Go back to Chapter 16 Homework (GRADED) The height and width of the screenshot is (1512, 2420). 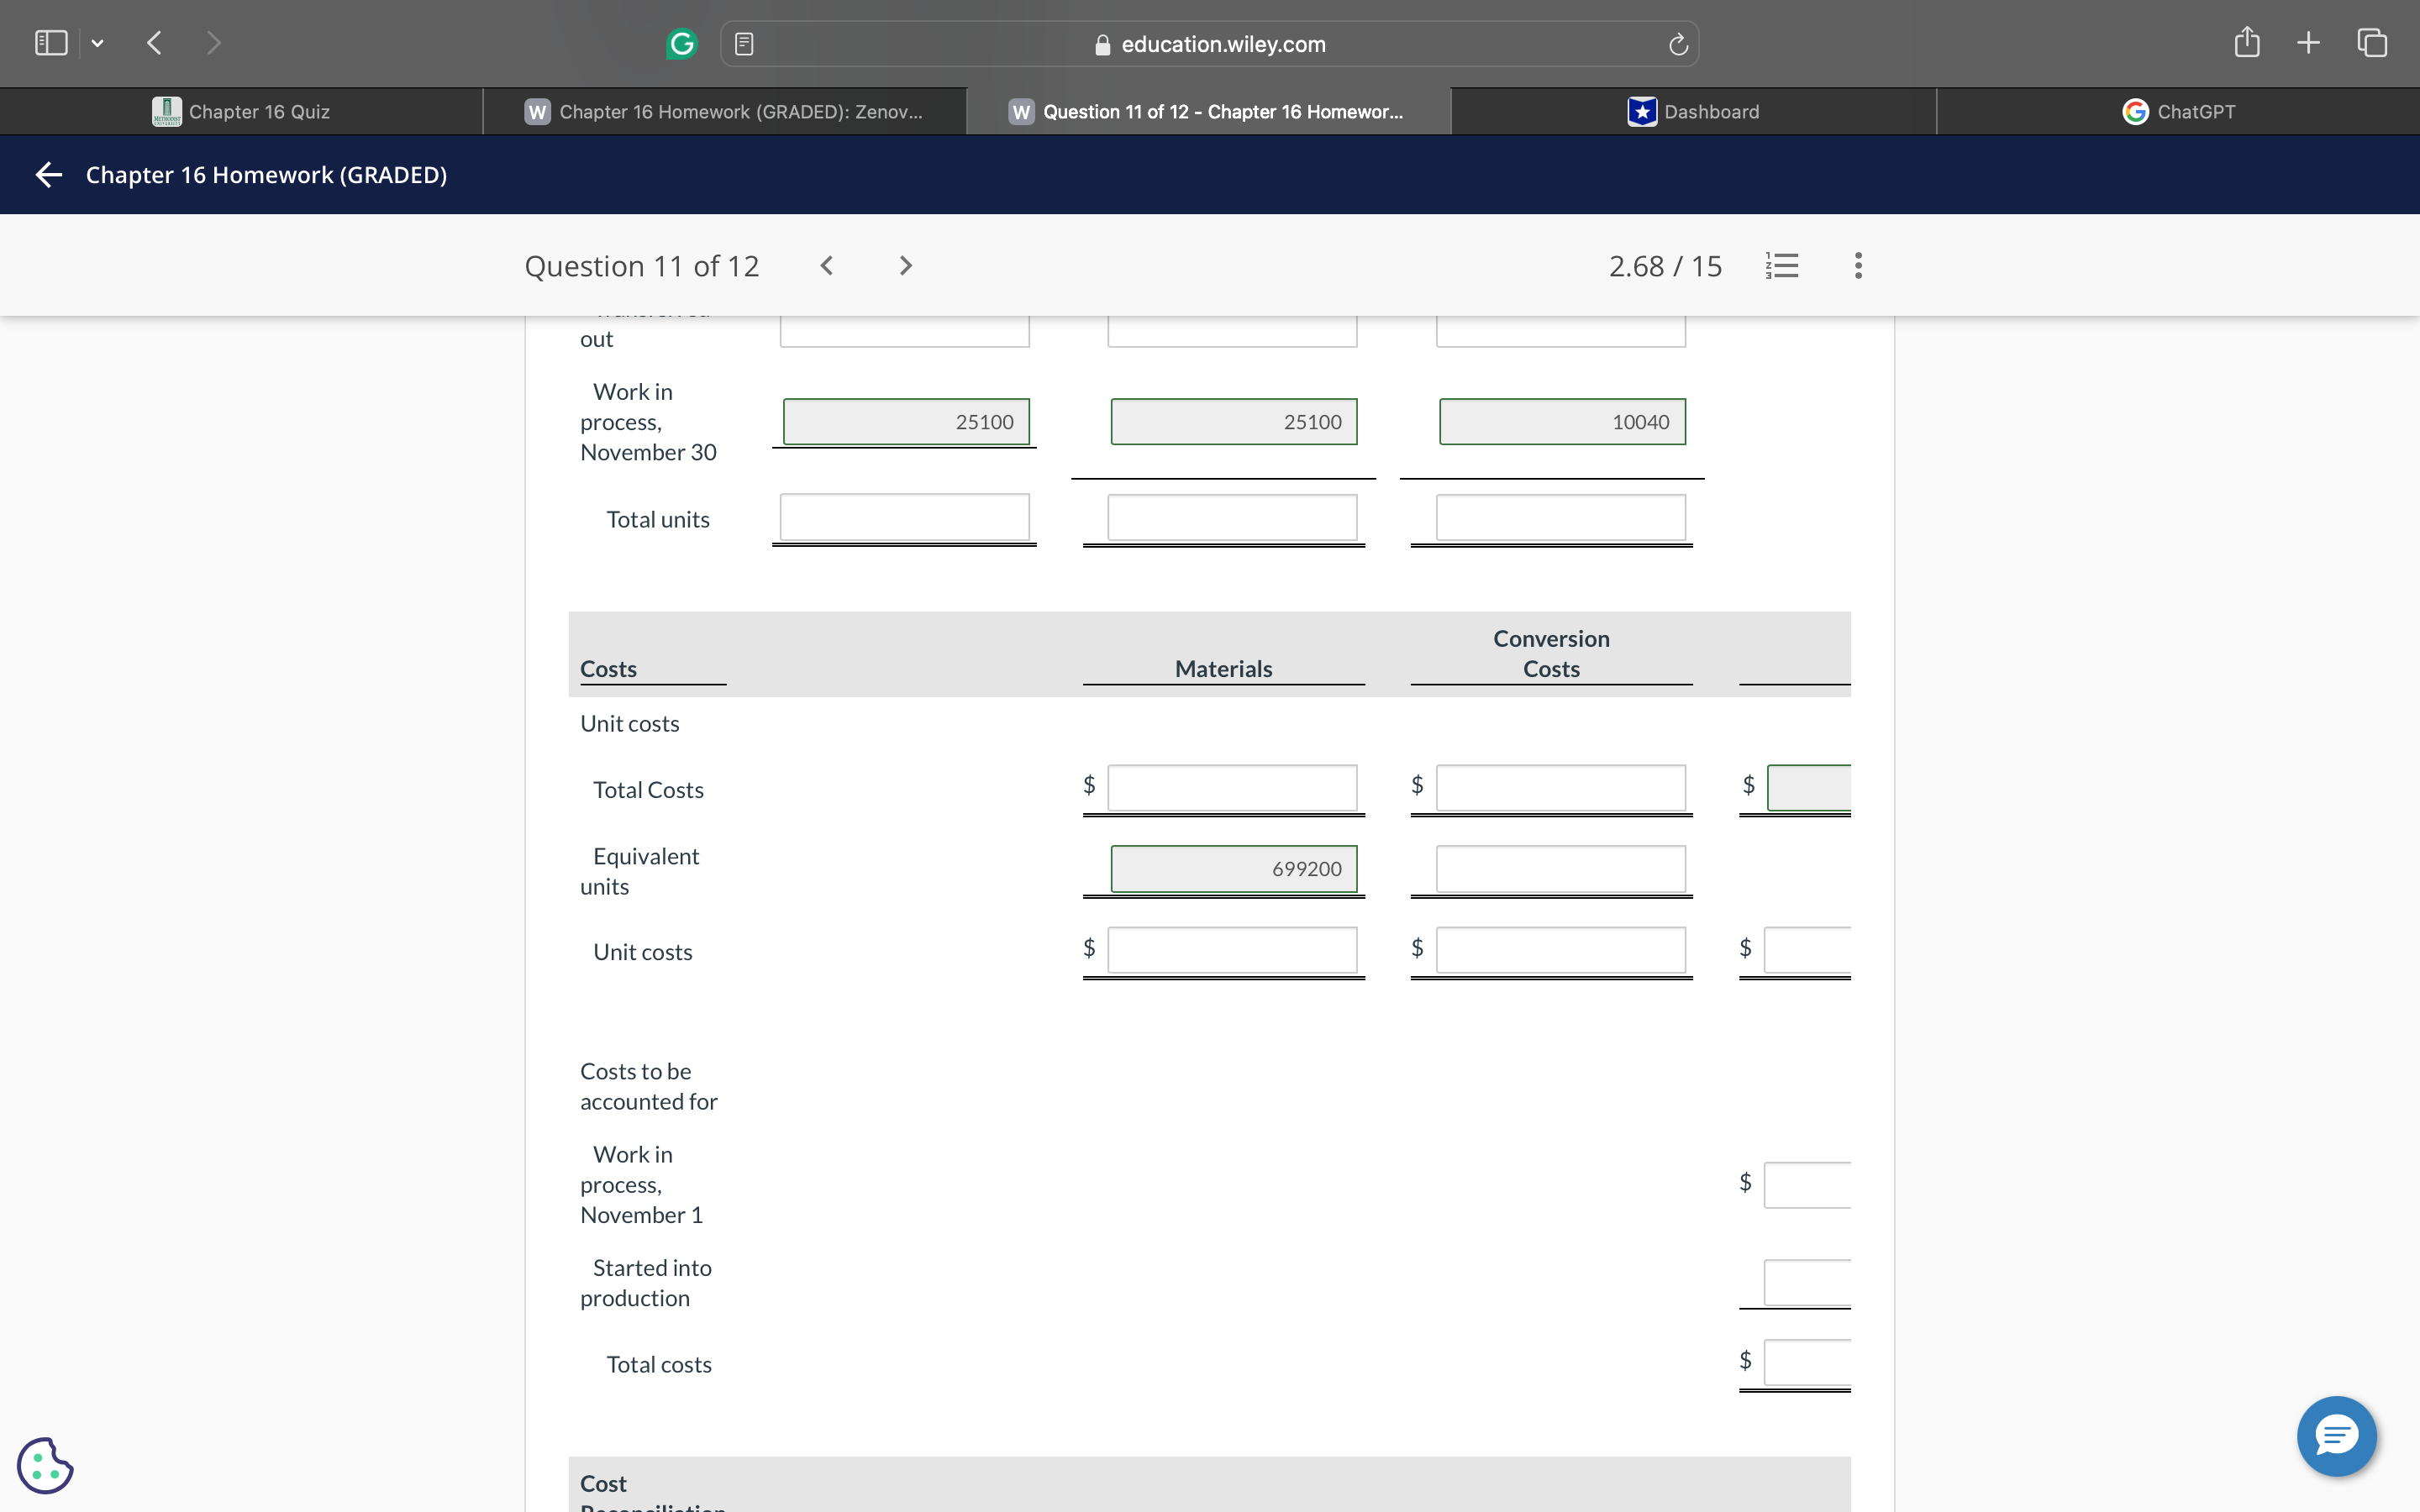pos(49,175)
